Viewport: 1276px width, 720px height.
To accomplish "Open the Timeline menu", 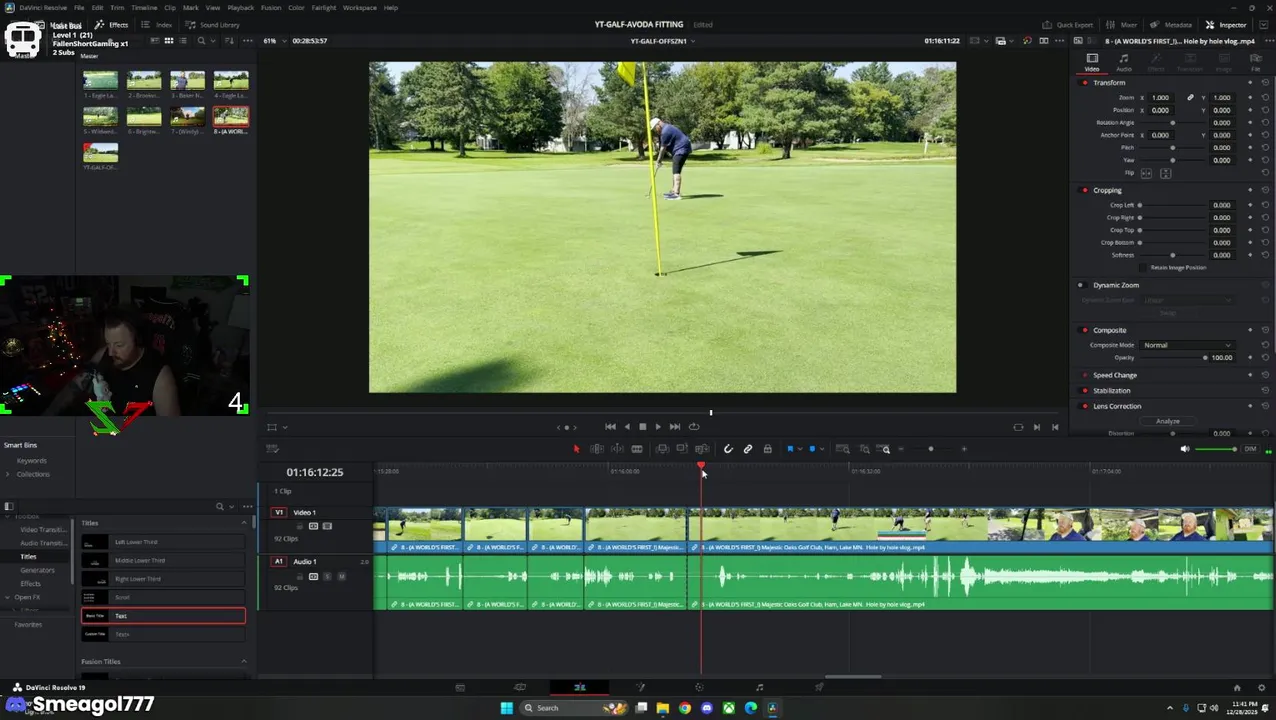I will coord(144,8).
